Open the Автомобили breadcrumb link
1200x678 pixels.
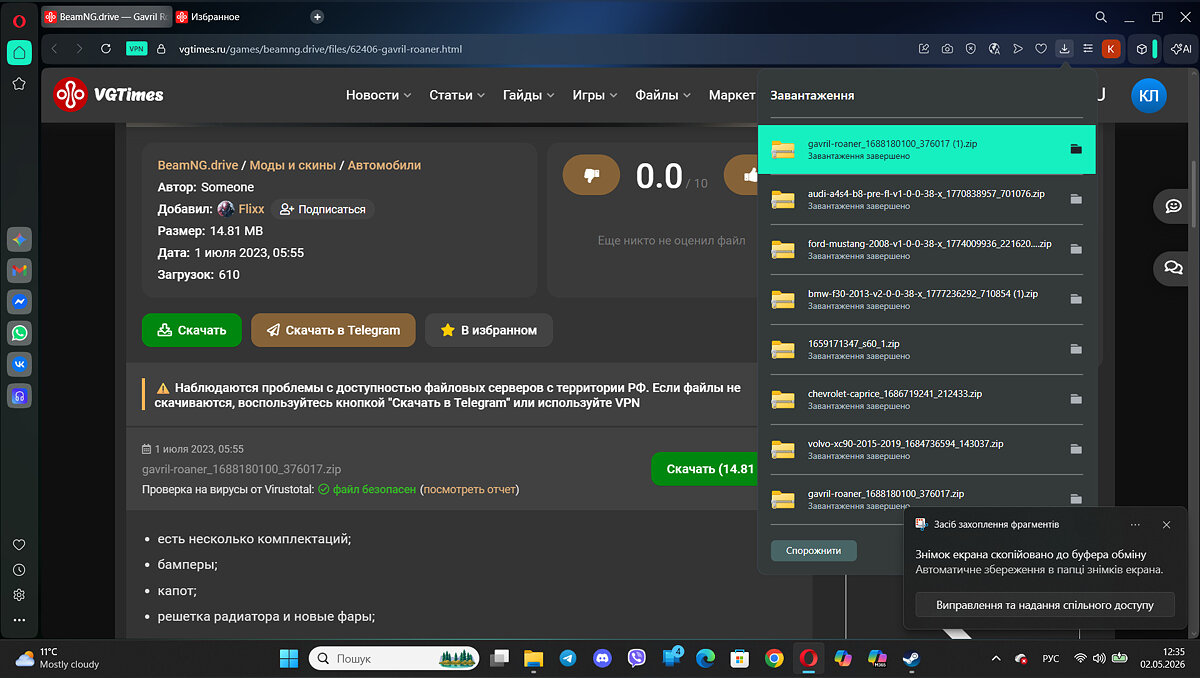click(384, 165)
